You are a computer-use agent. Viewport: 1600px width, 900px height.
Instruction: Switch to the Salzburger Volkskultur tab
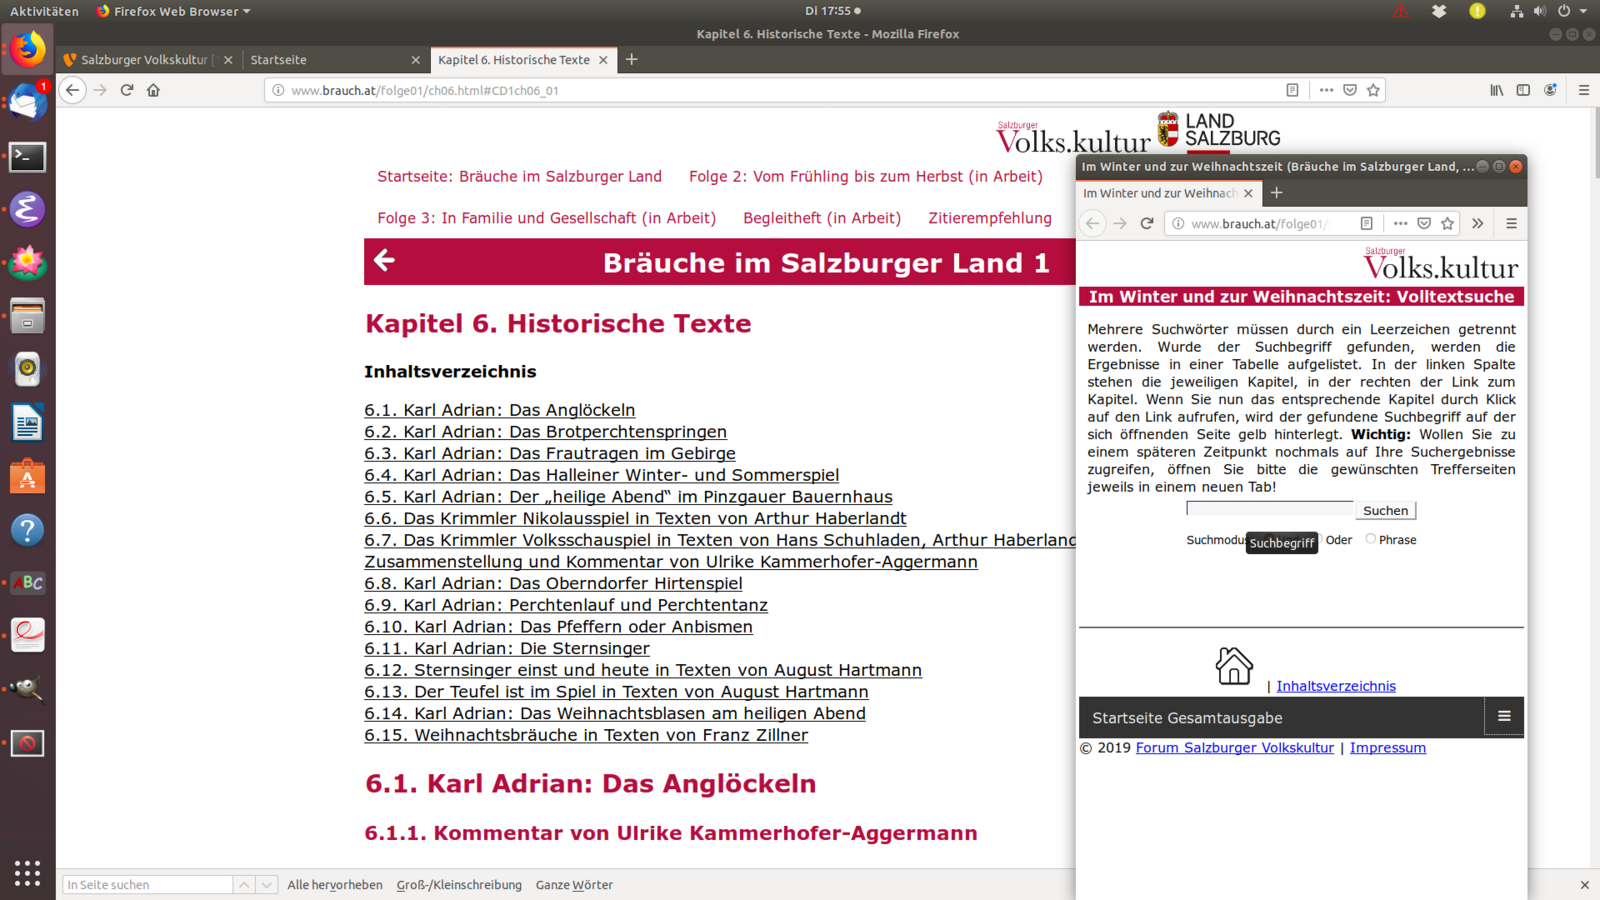(143, 60)
